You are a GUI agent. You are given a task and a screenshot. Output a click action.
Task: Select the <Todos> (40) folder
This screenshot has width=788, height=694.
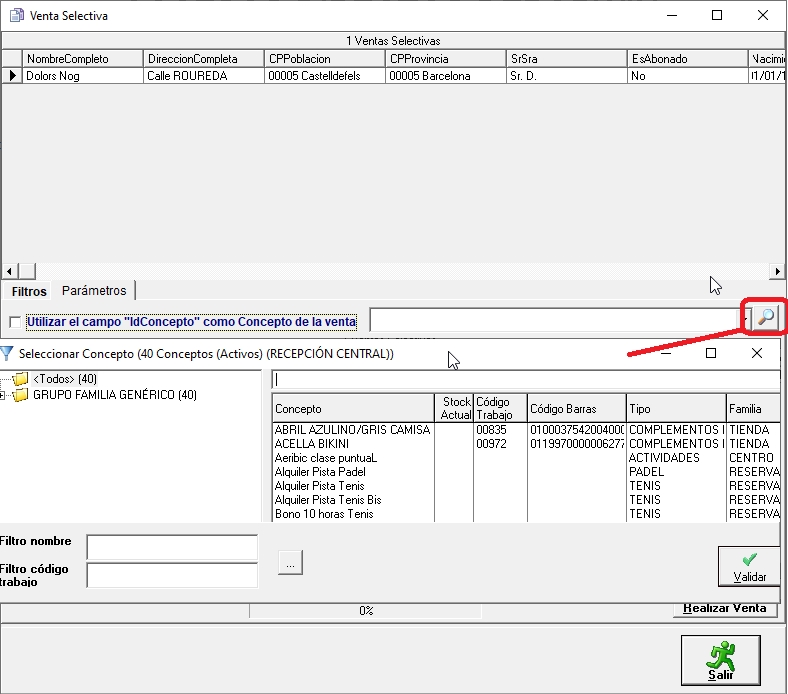tap(65, 379)
